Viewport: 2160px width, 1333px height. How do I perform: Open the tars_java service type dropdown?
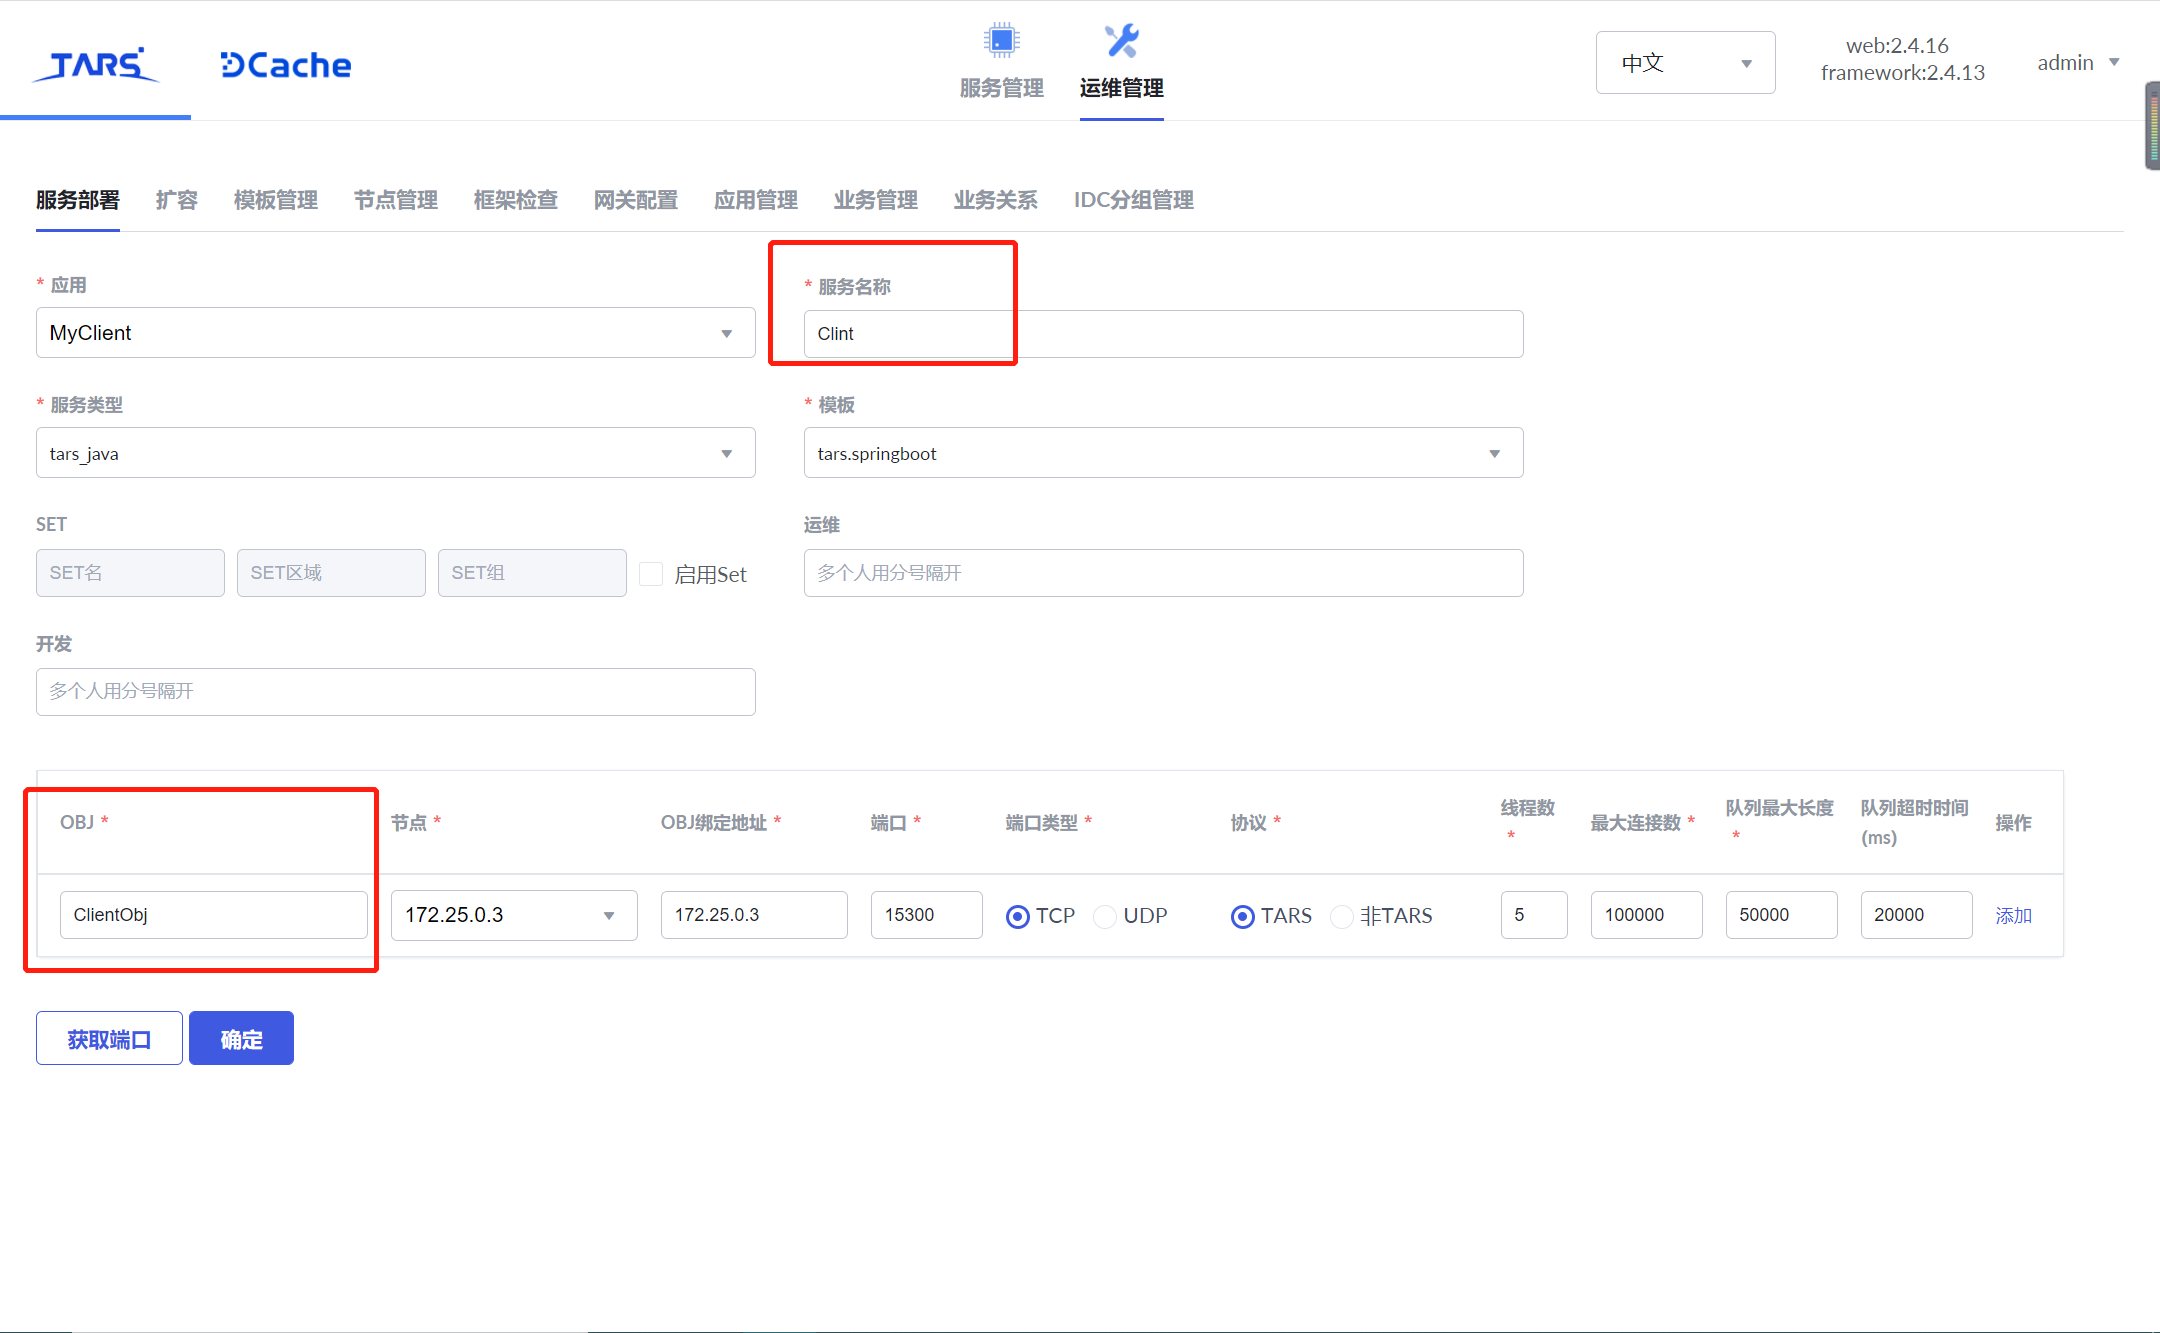[395, 453]
